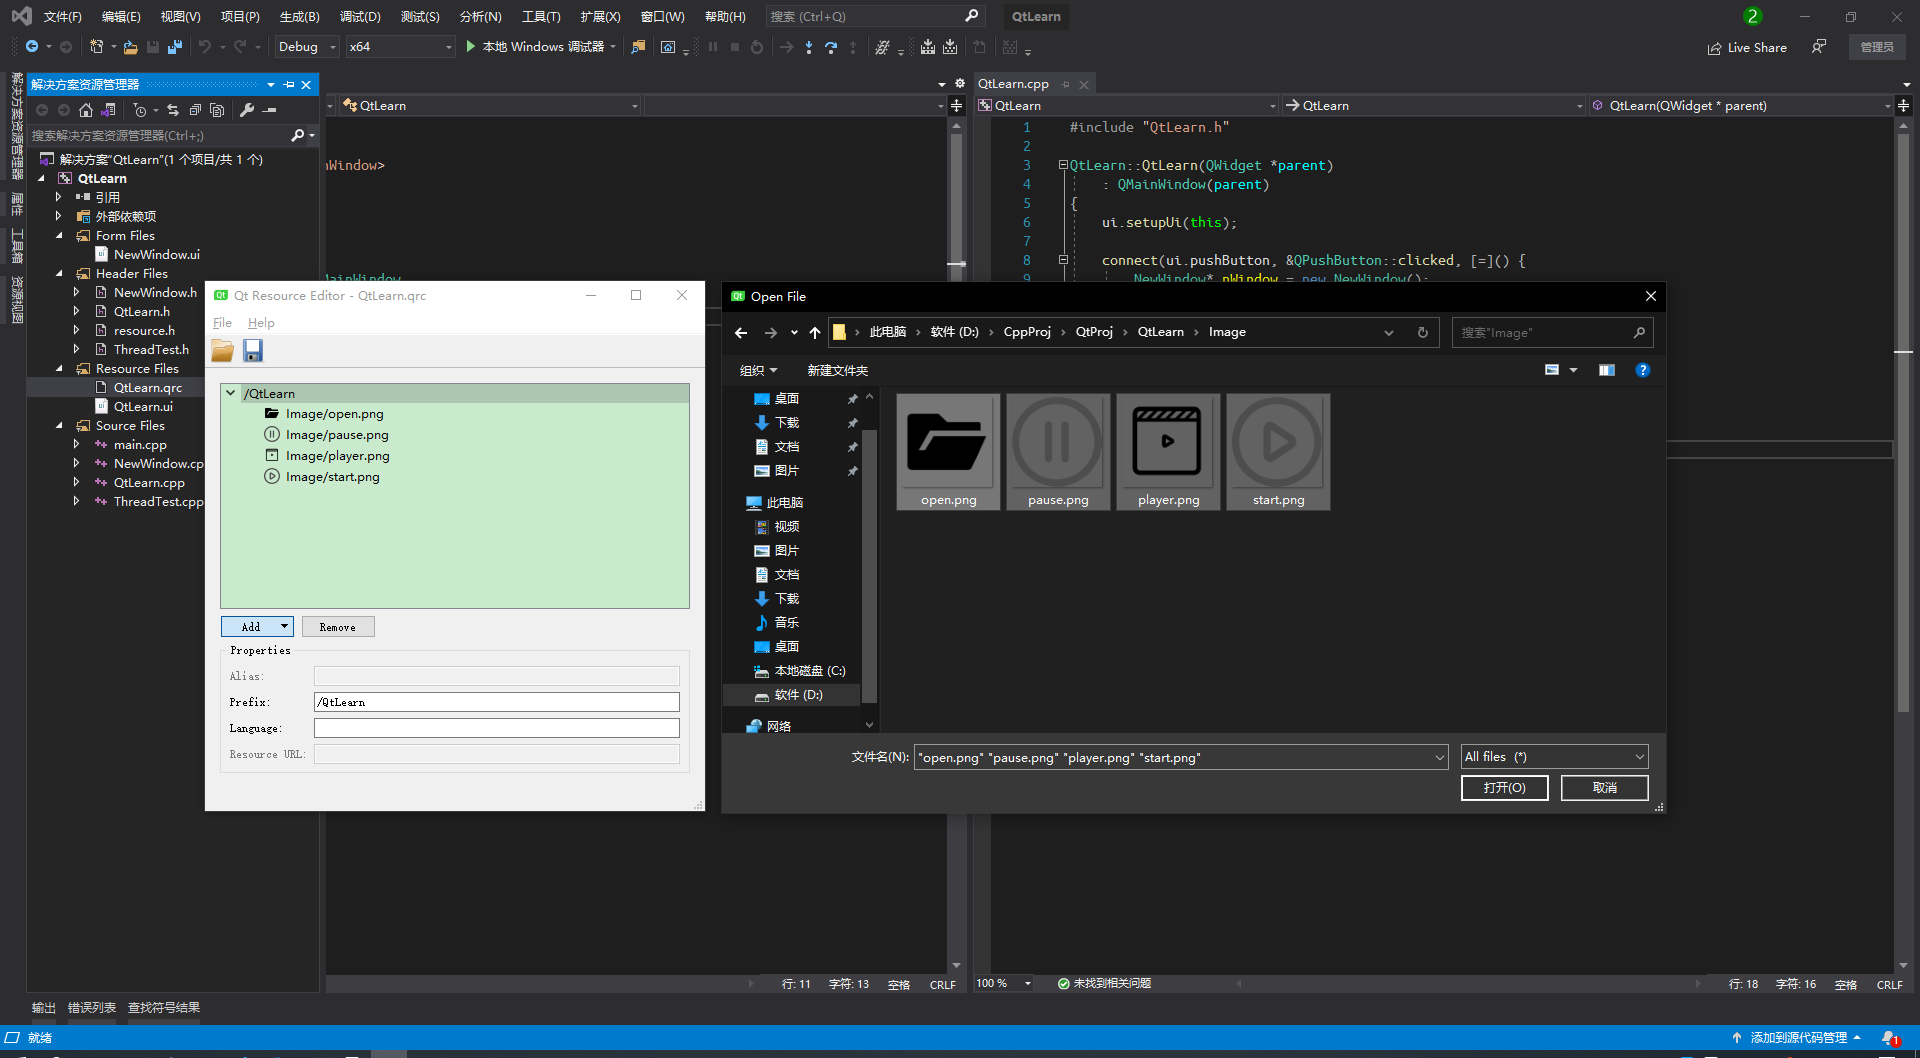1920x1058 pixels.
Task: Click the save icon in Qt Resource Editor
Action: tap(253, 350)
